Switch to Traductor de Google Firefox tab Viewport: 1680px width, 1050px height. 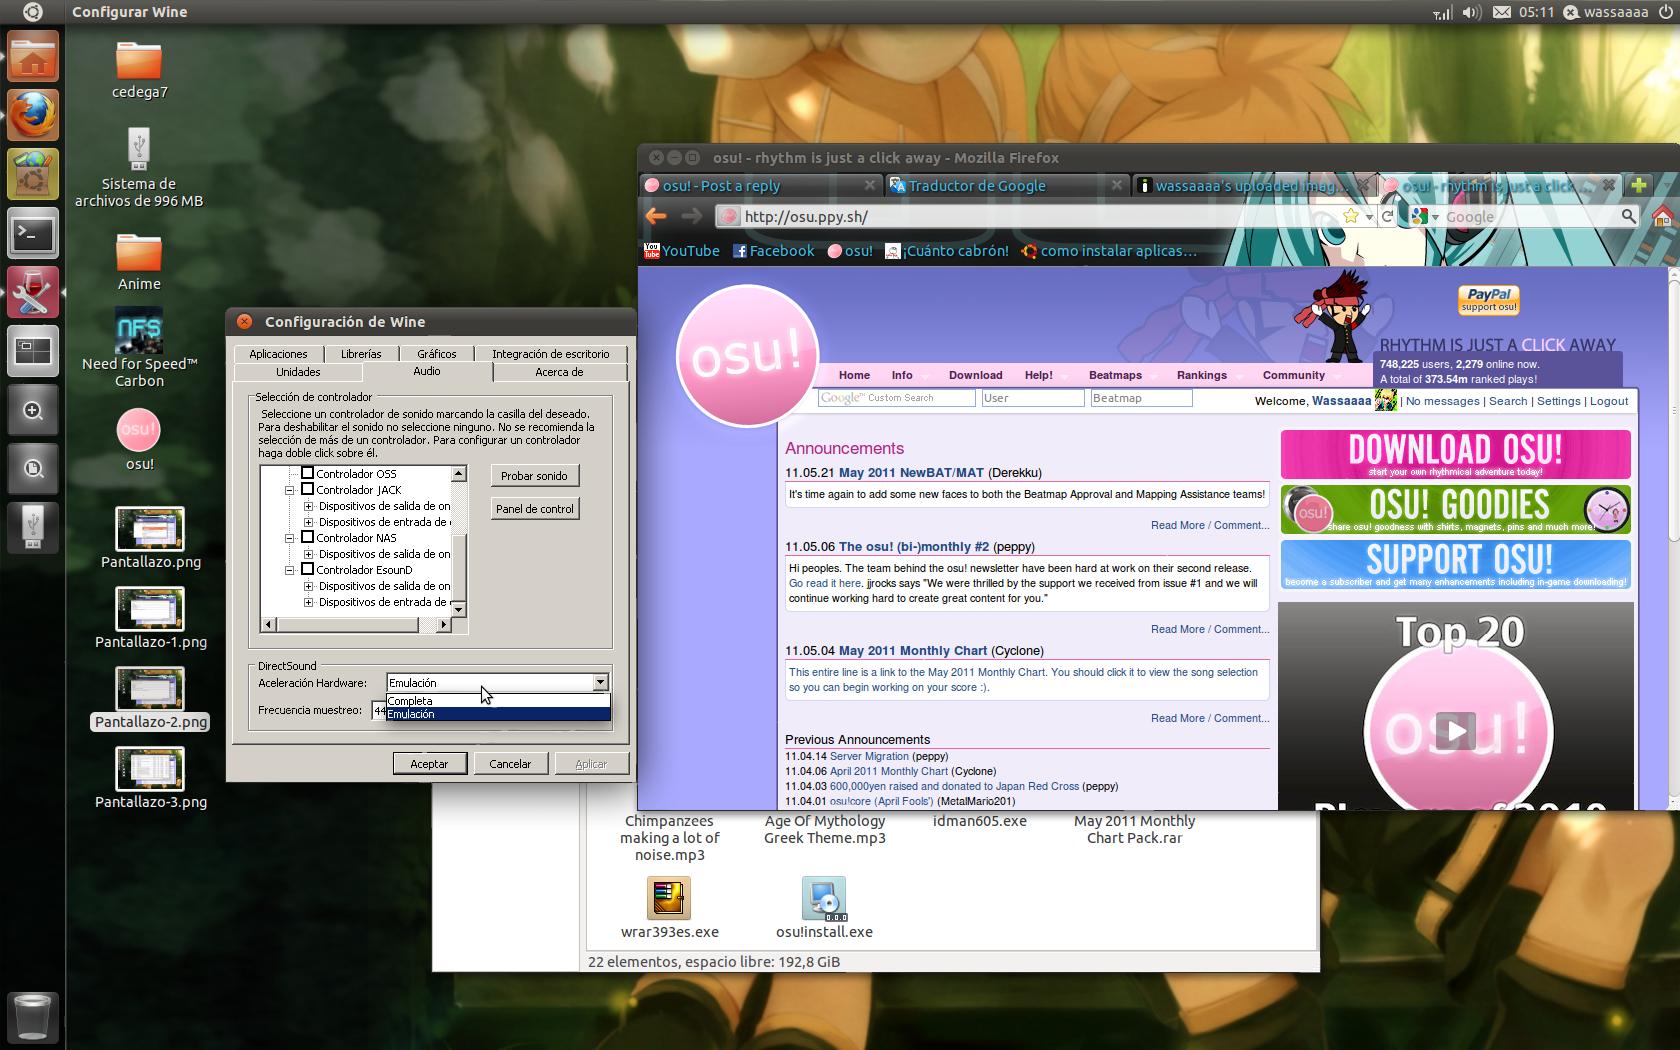tap(1006, 185)
